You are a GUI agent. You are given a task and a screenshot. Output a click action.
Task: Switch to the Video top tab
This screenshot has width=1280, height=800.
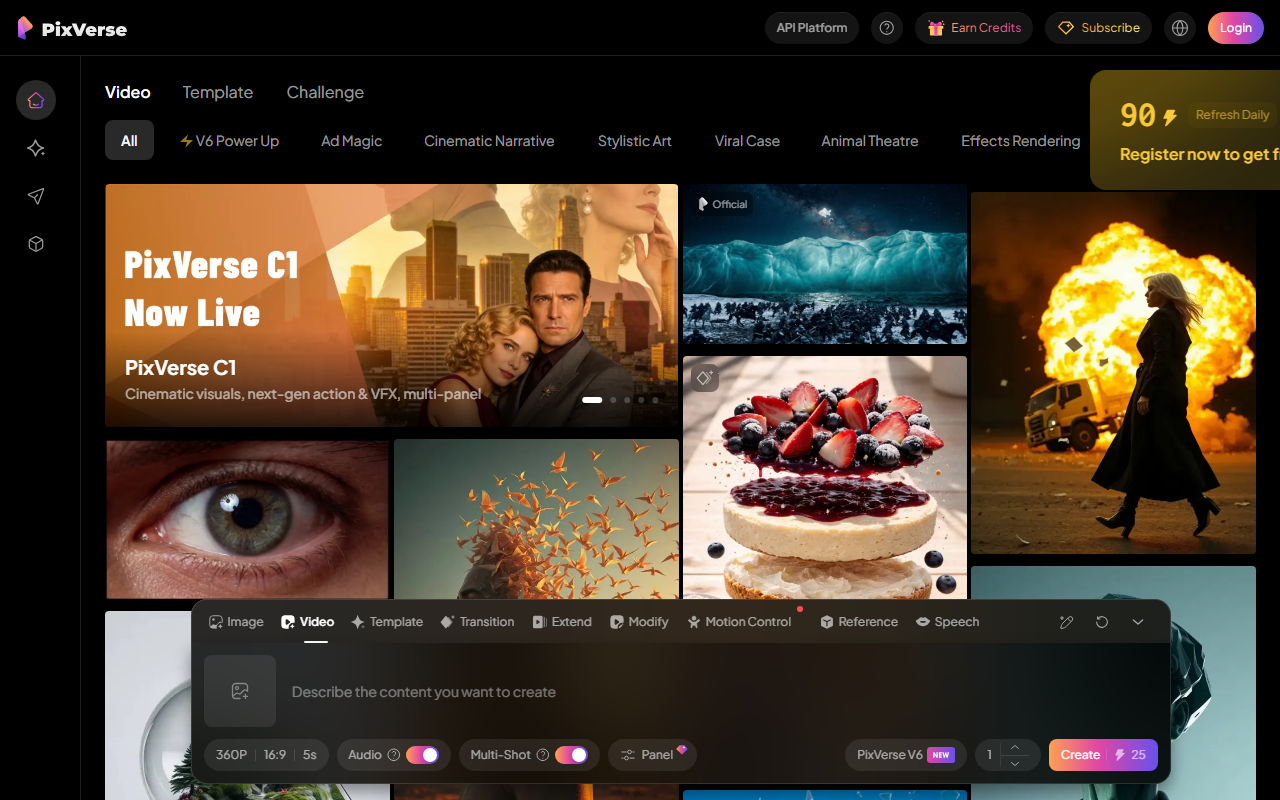click(128, 92)
